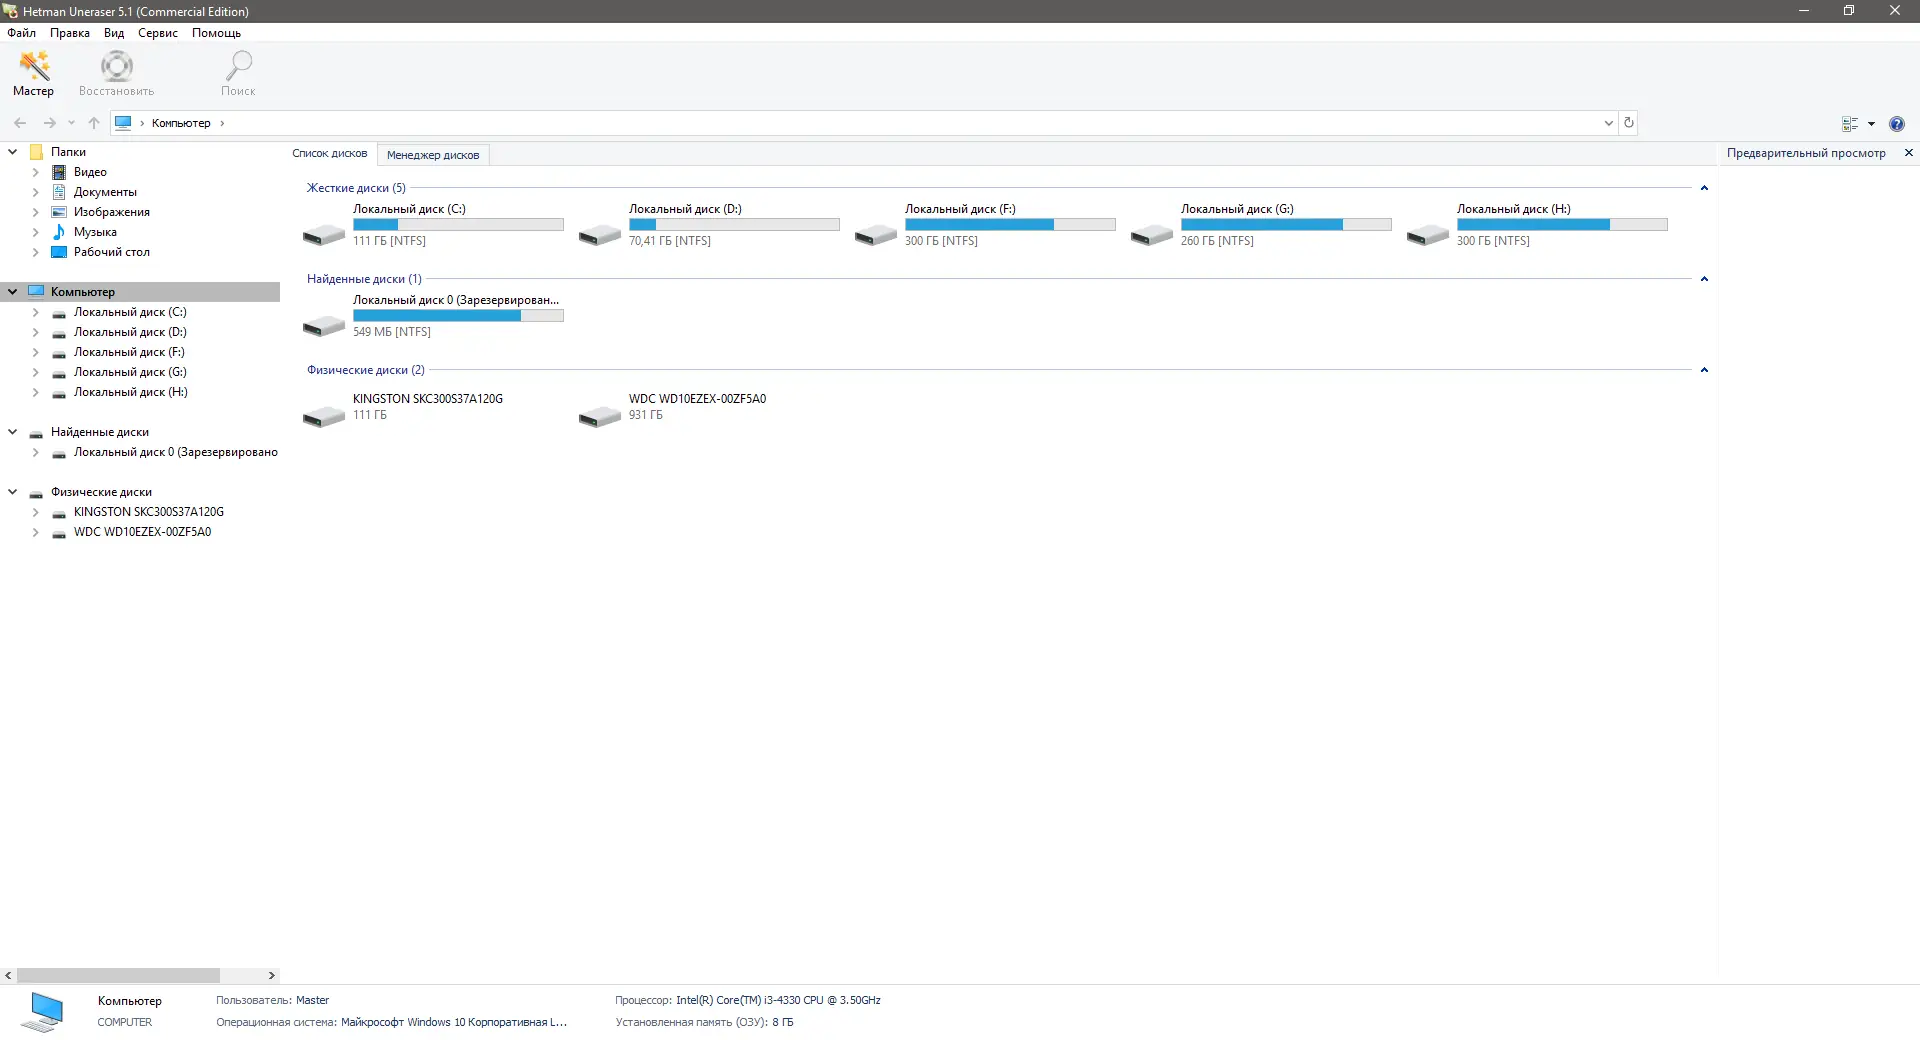Collapse the Найденные диски (1) group
The height and width of the screenshot is (1040, 1920).
(x=1704, y=279)
